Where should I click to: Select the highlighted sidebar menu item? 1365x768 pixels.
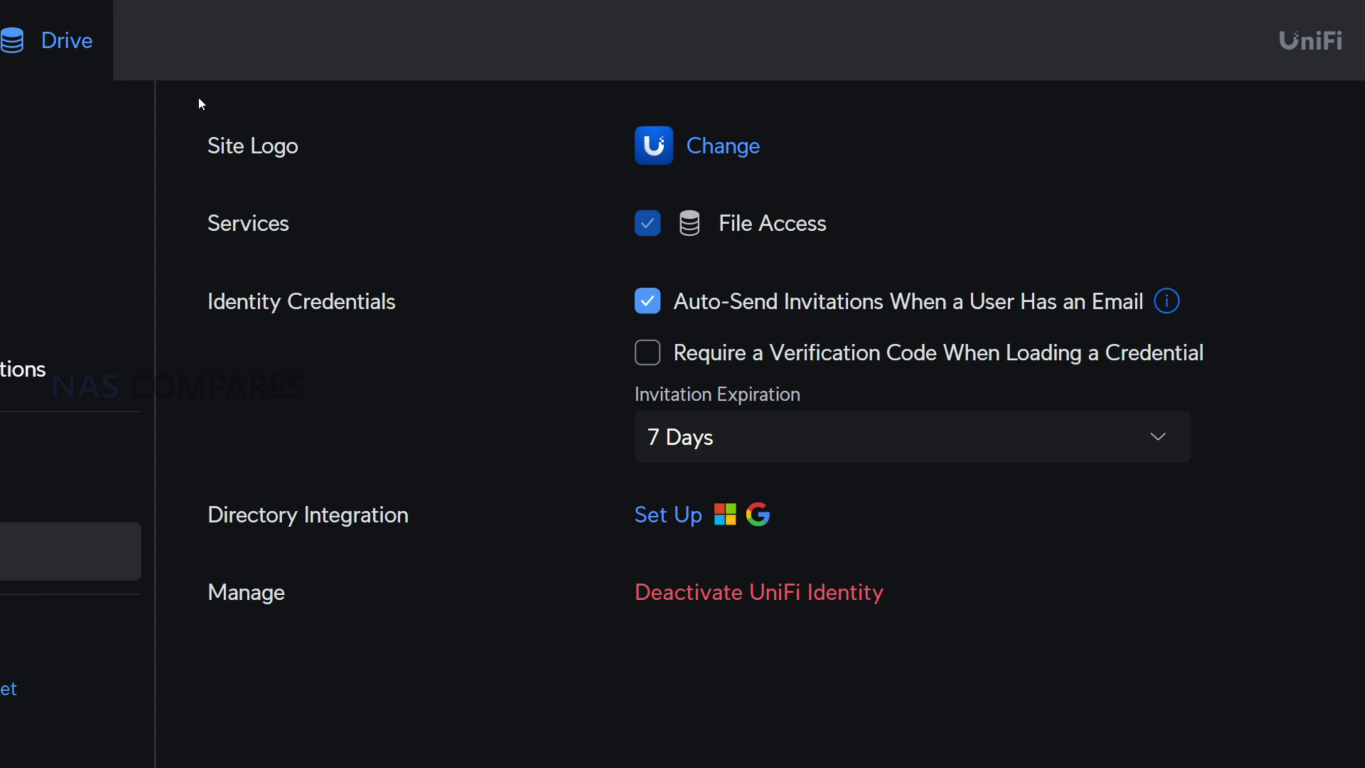coord(70,551)
